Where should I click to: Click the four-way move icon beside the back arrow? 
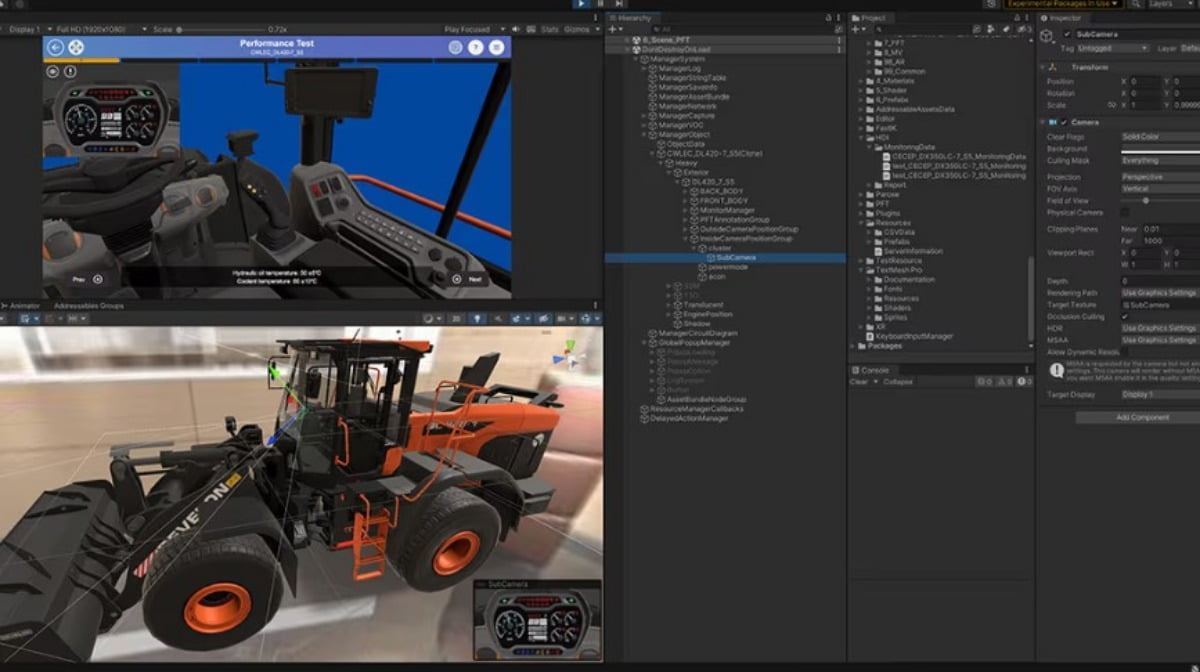(76, 47)
